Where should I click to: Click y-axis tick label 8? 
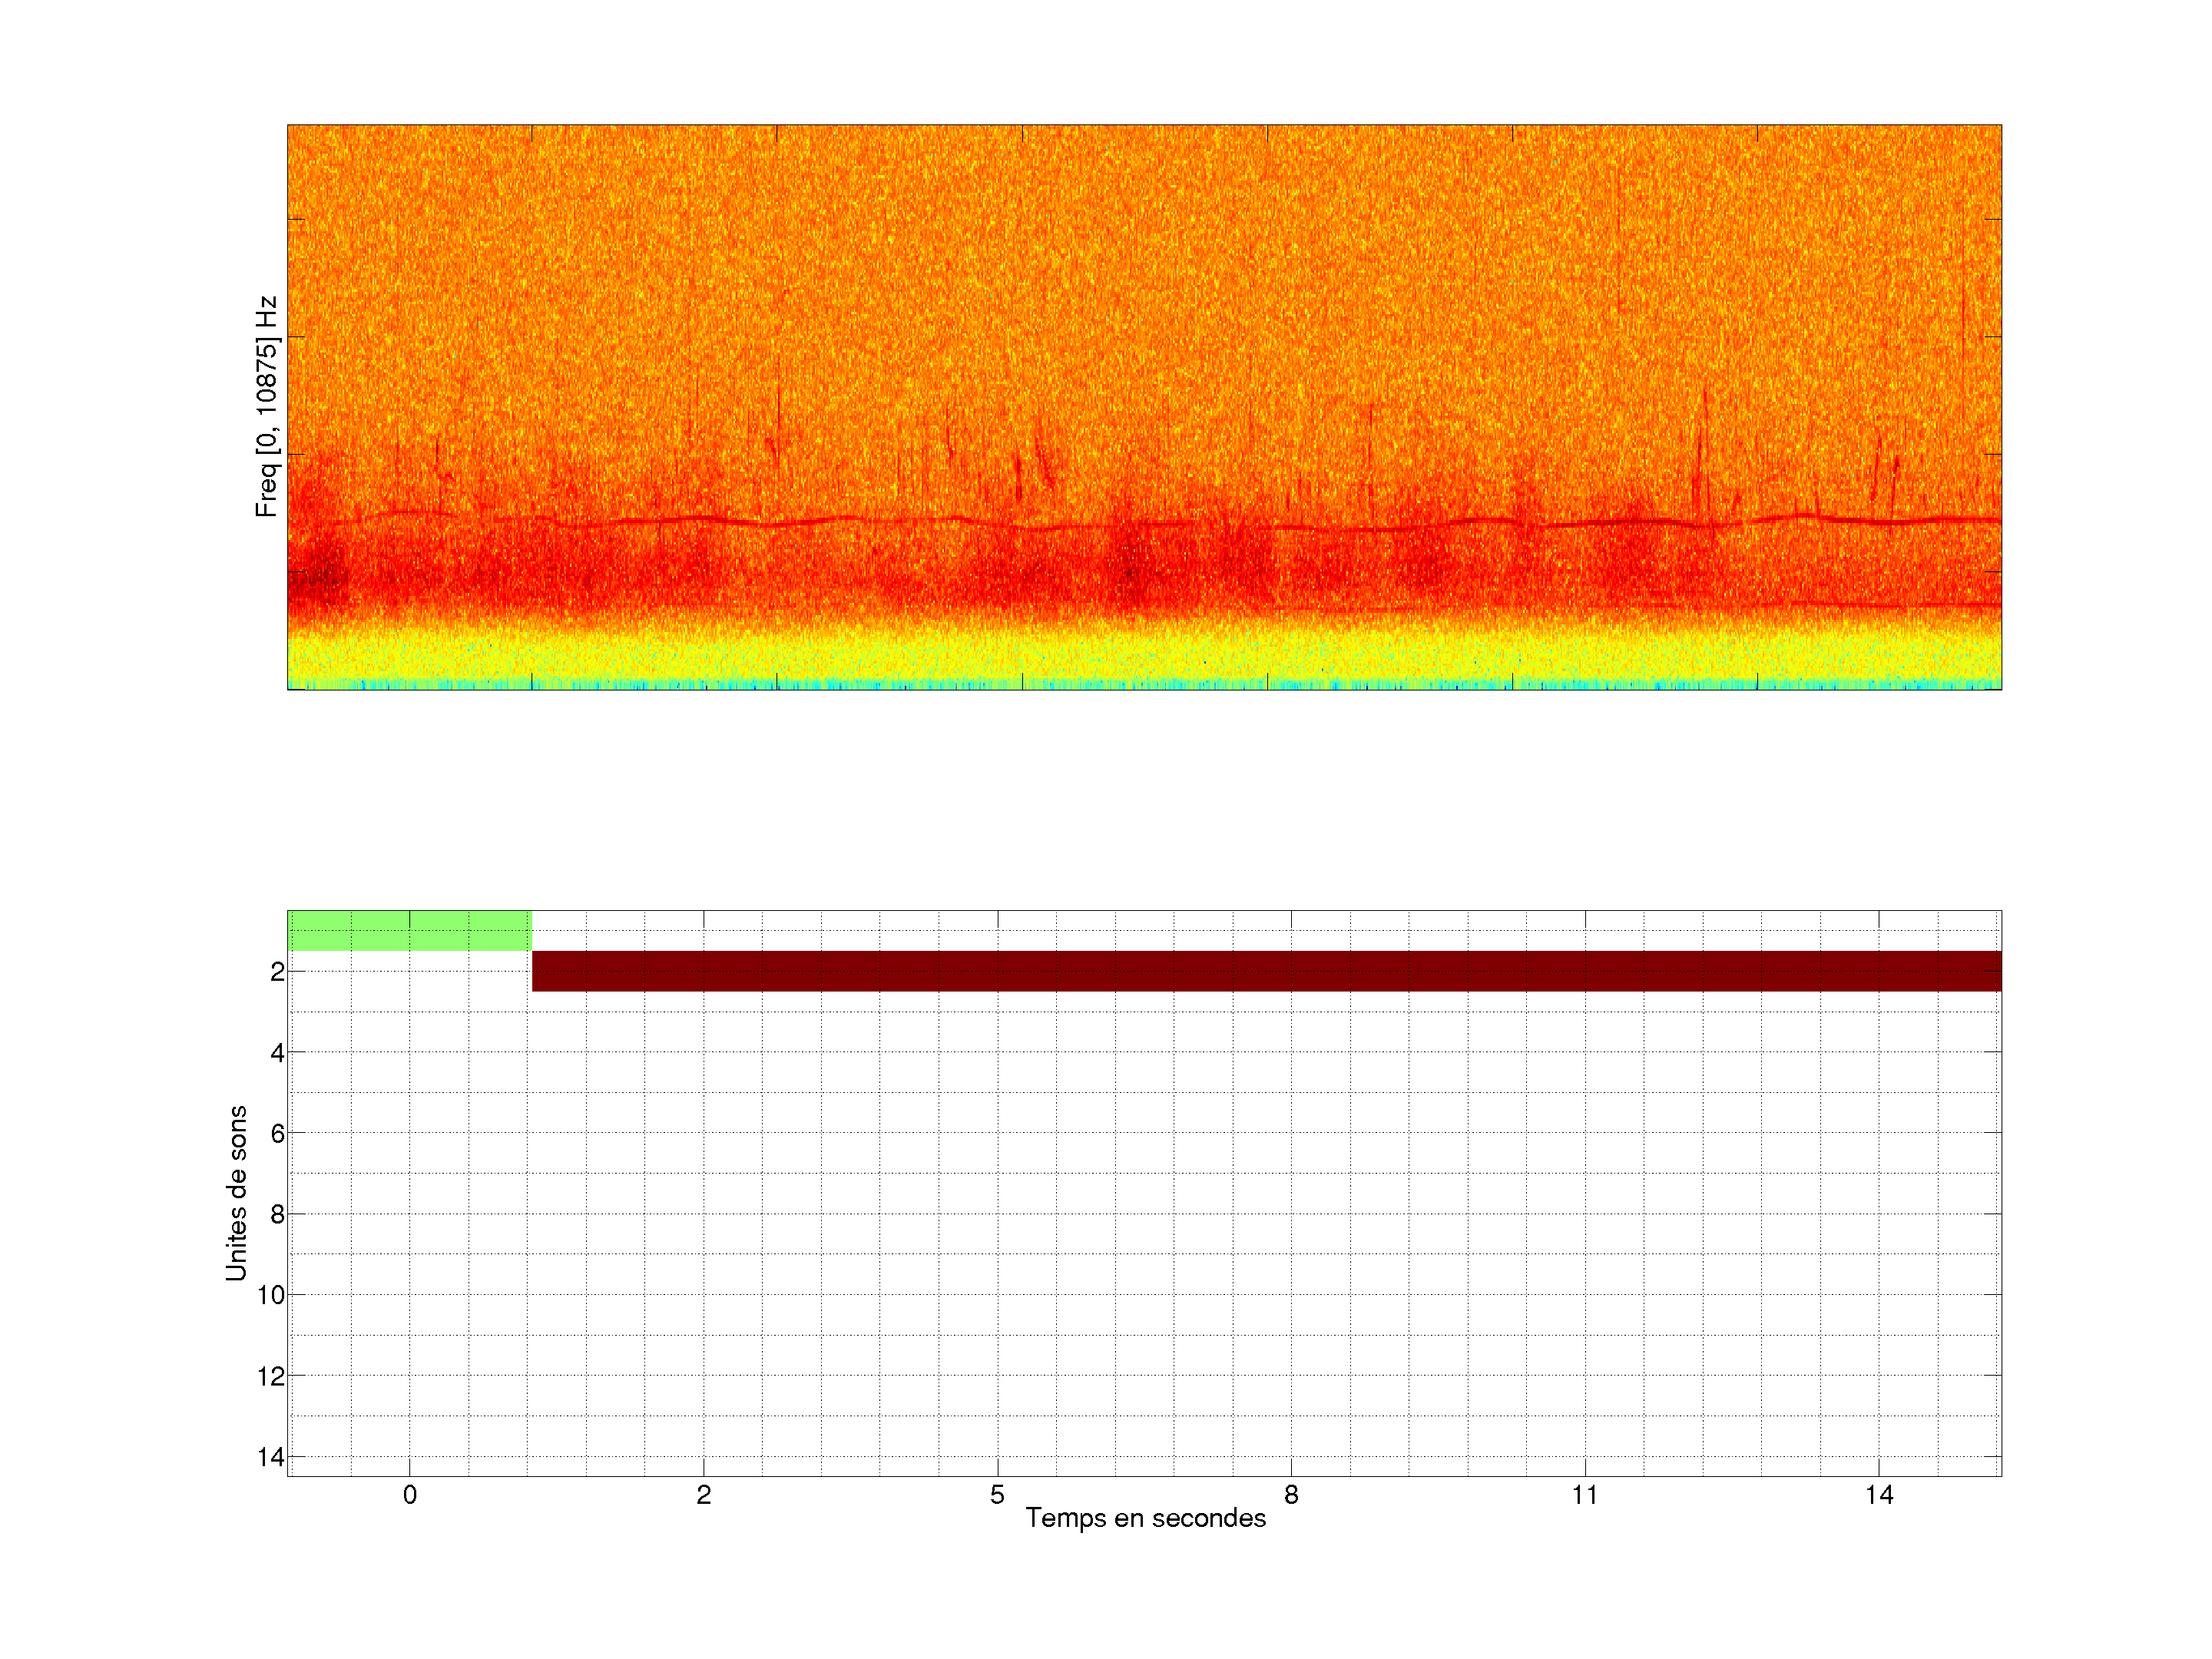277,1215
